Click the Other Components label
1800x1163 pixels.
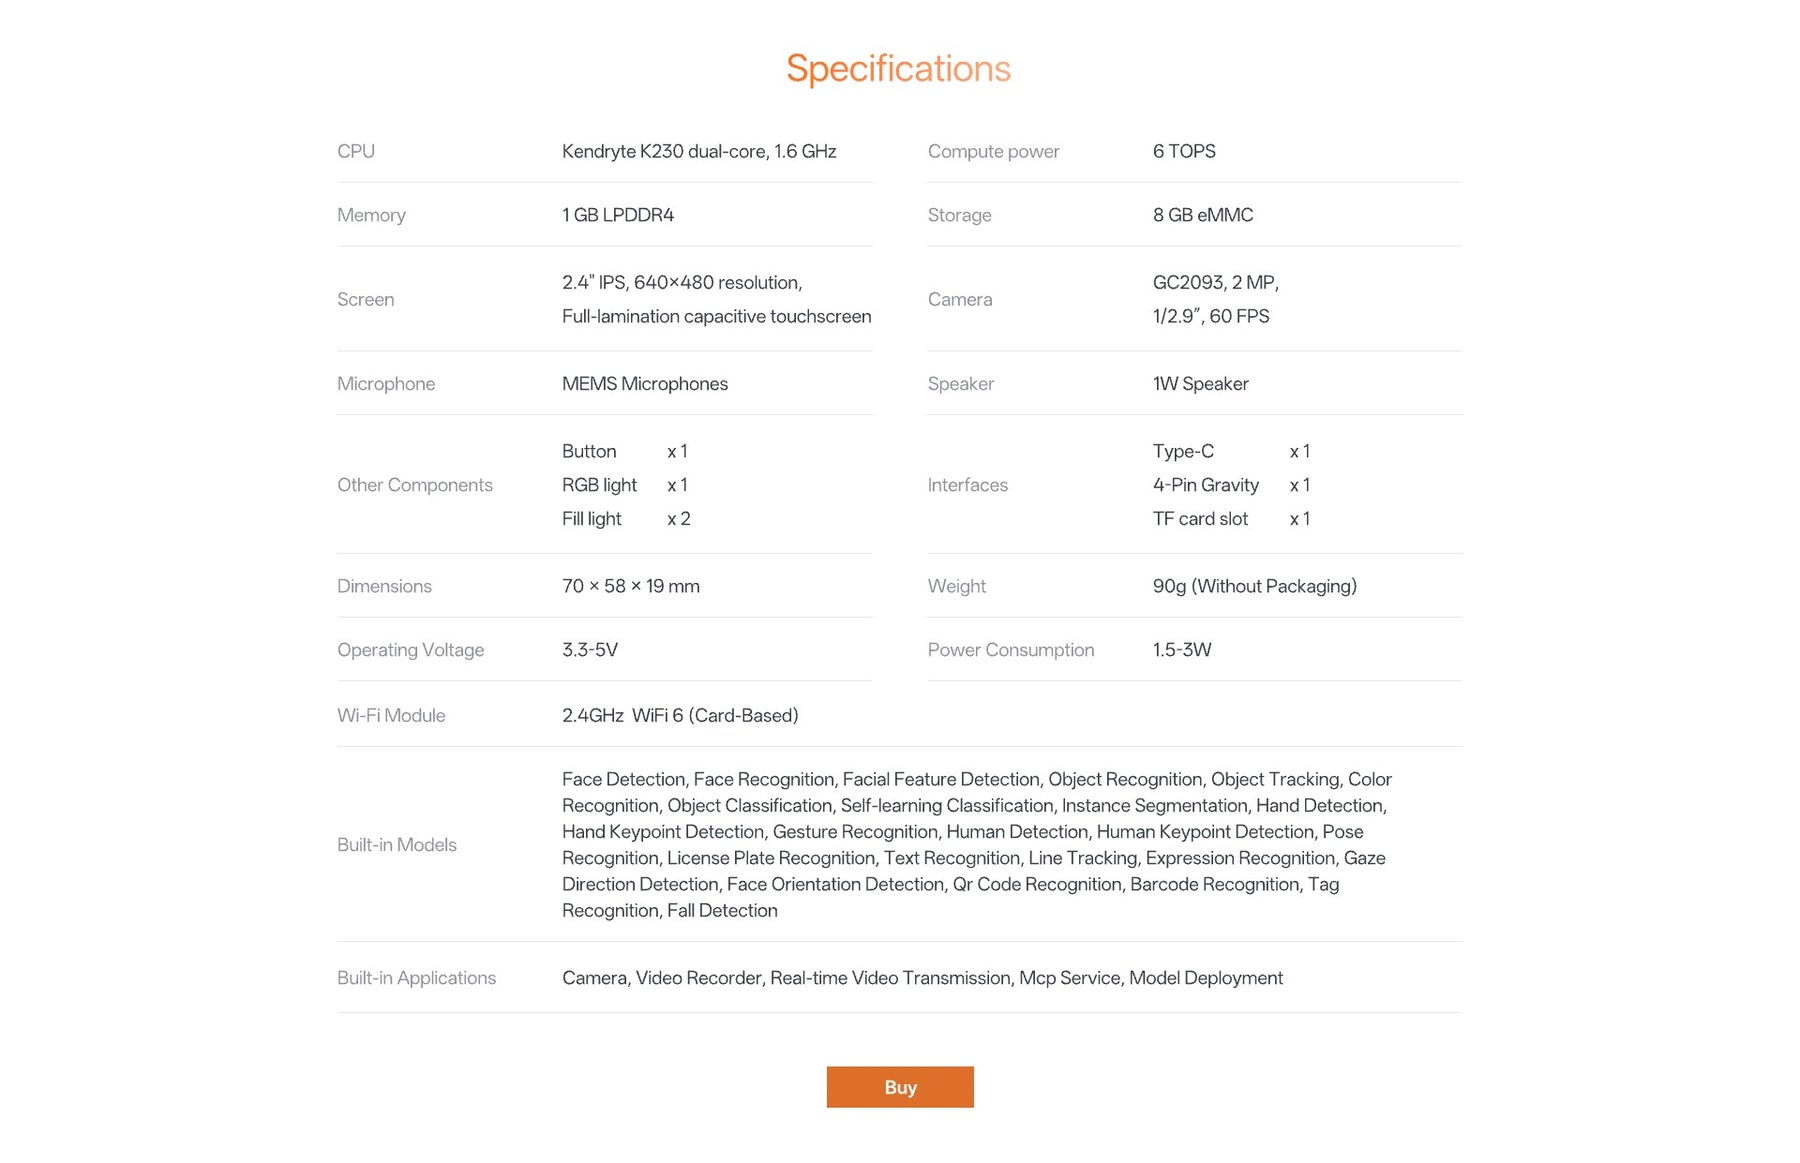click(414, 485)
